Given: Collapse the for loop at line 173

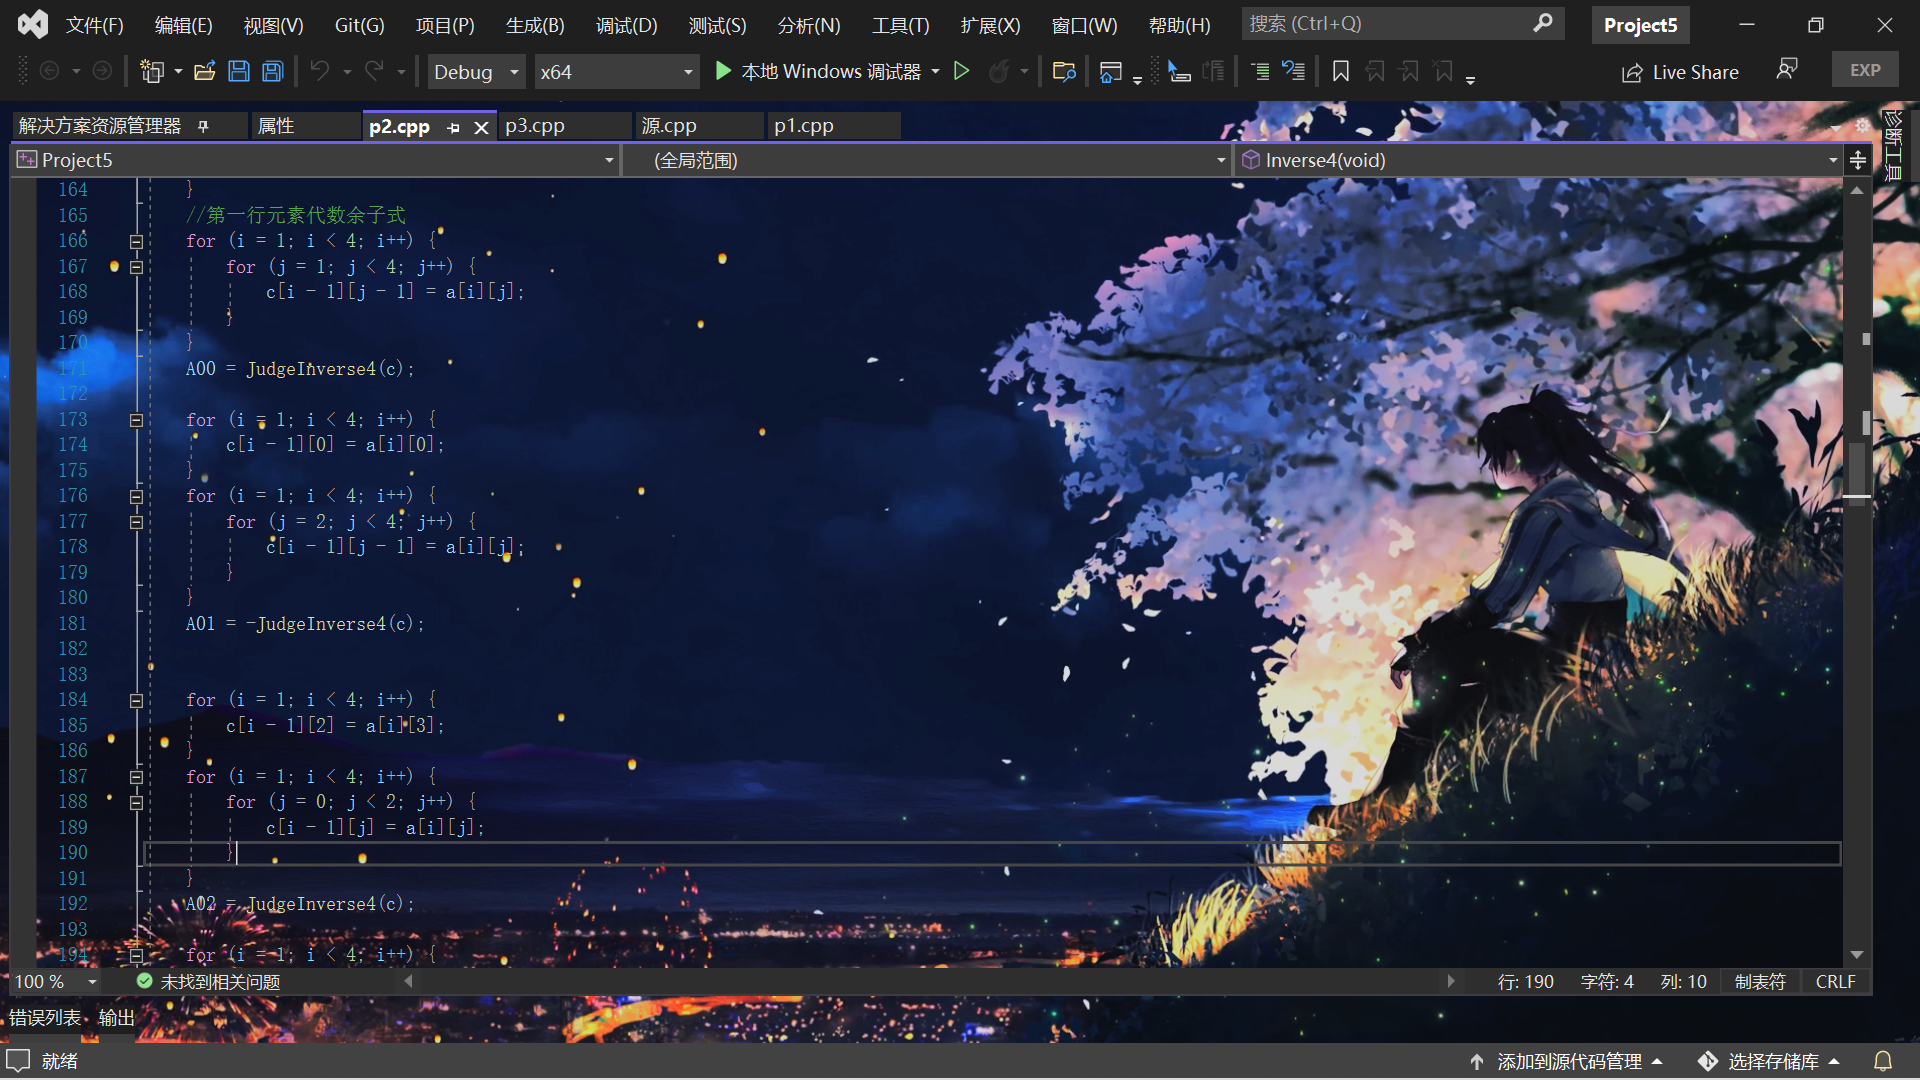Looking at the screenshot, I should coord(136,420).
